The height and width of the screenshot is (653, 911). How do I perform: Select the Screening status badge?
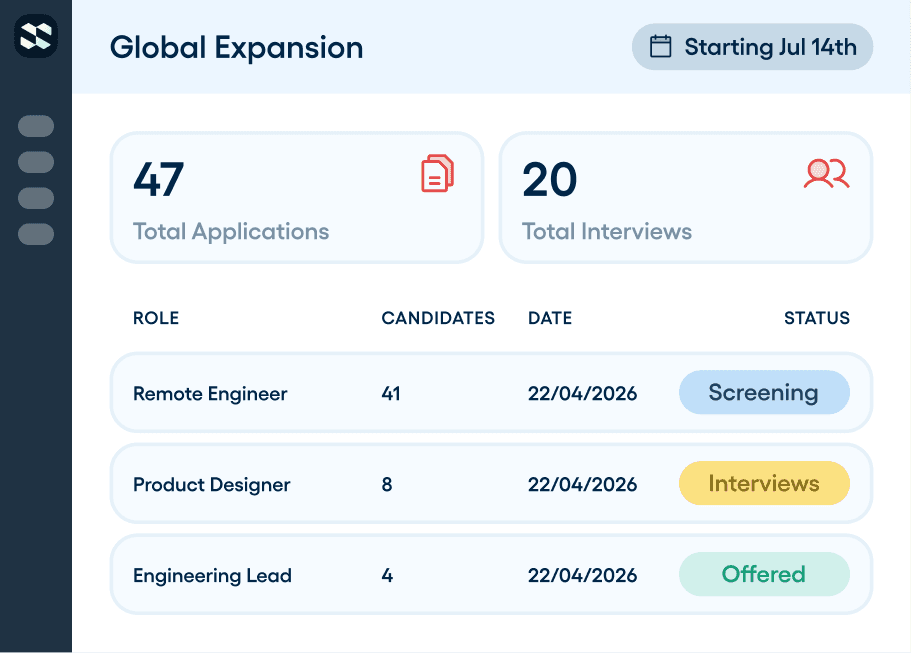pos(764,393)
